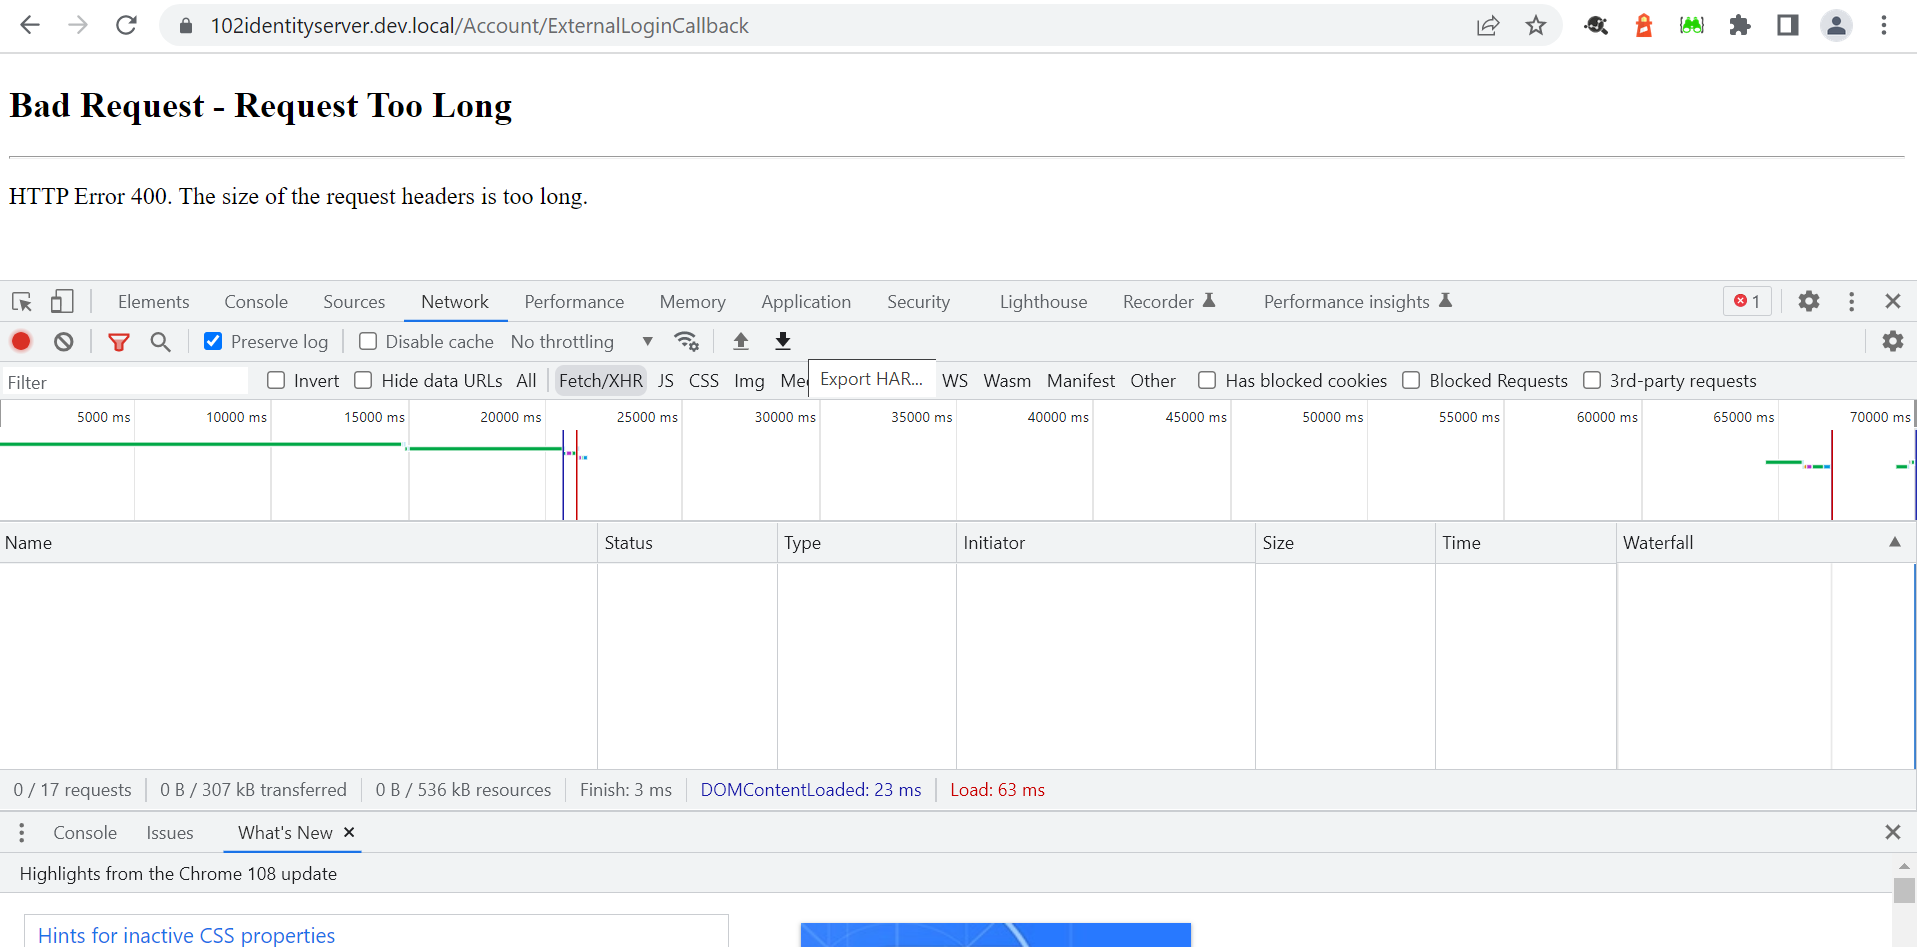Clear the network log

click(64, 341)
